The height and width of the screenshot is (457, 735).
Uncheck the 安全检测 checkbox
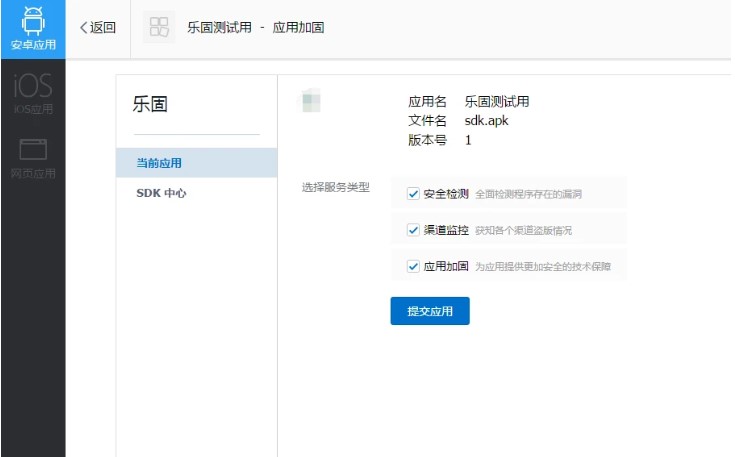413,193
